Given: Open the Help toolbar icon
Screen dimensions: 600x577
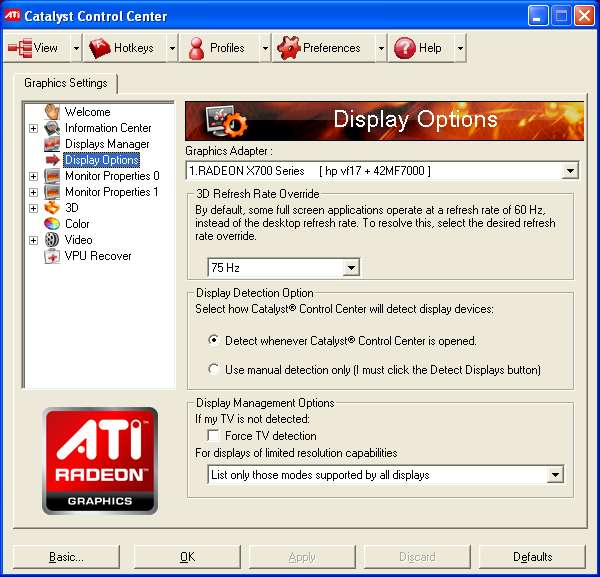Looking at the screenshot, I should (x=404, y=47).
